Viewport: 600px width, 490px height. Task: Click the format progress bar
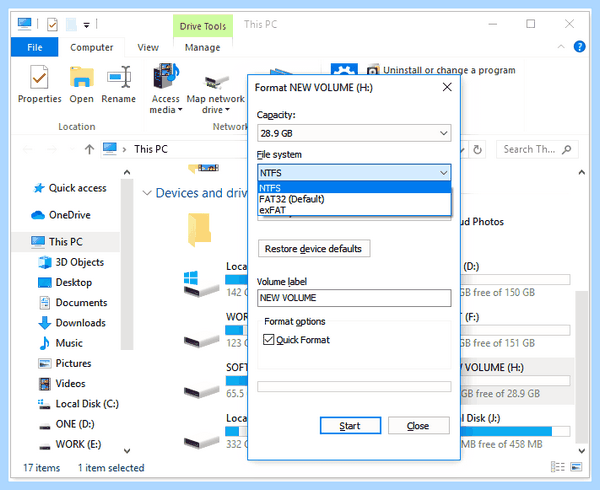(x=354, y=386)
